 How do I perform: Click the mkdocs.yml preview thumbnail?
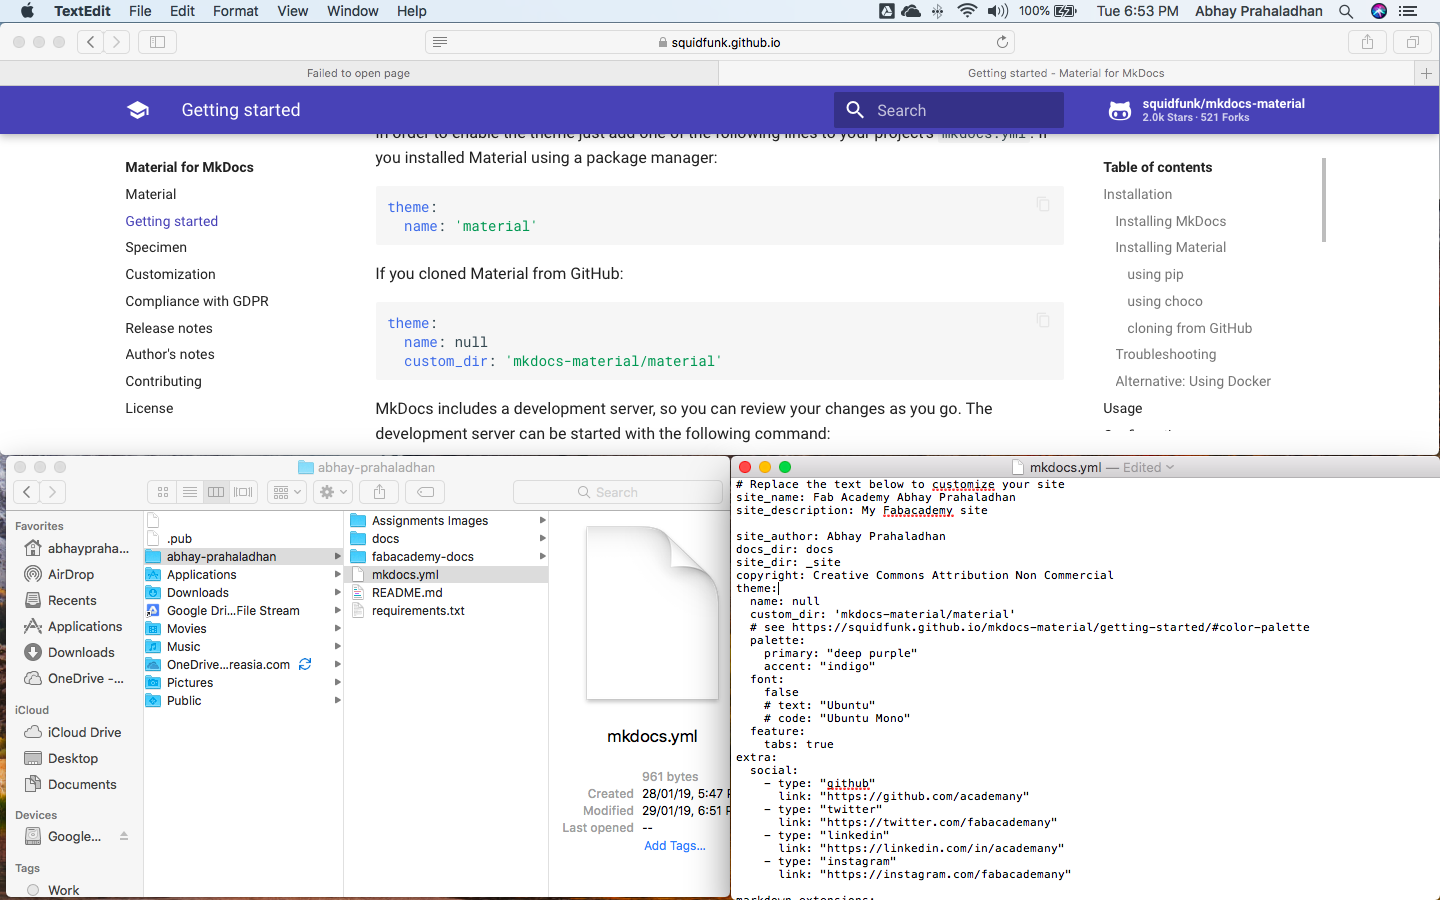coord(652,613)
